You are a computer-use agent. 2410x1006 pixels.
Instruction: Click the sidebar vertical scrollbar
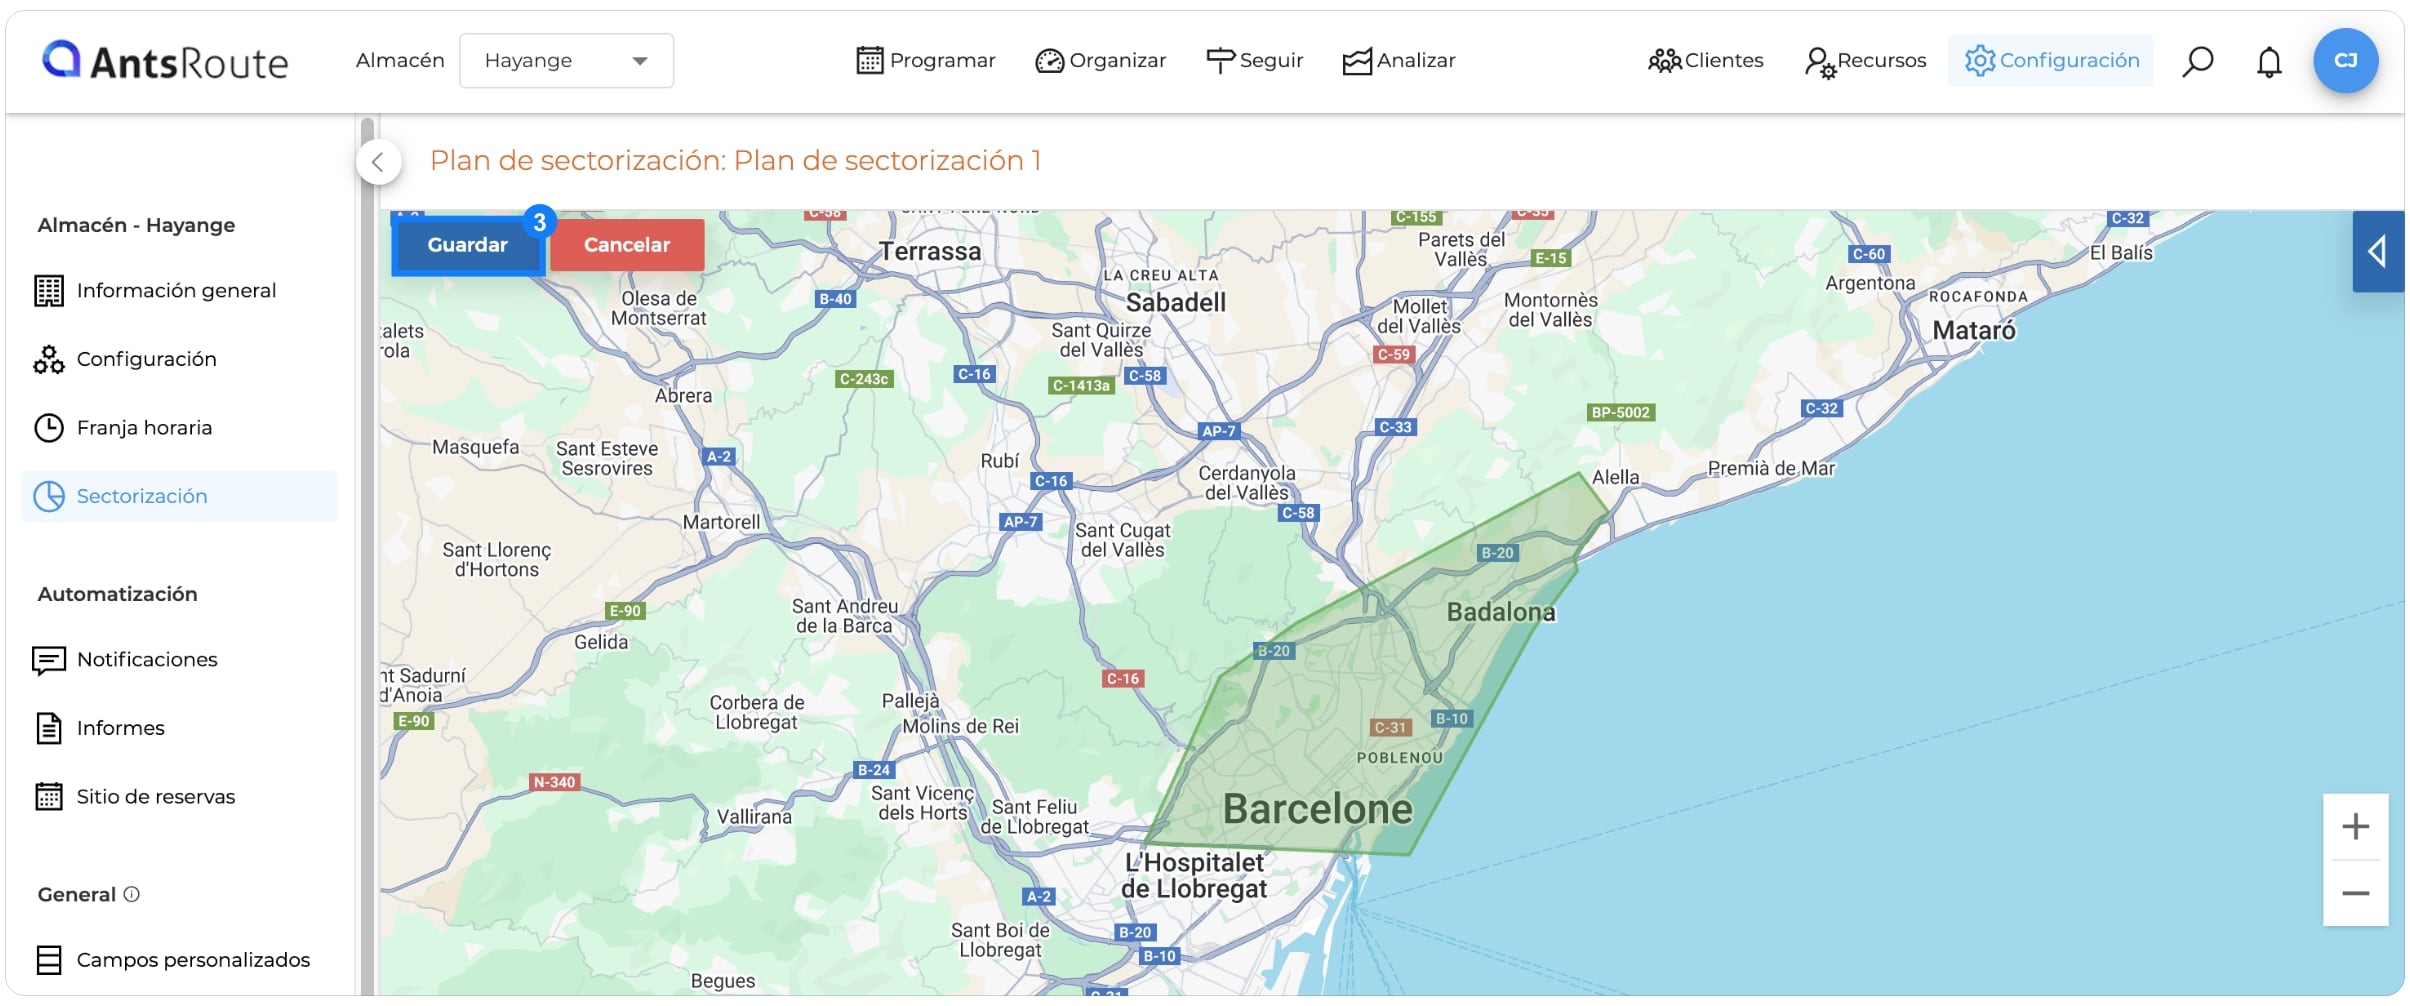367,555
